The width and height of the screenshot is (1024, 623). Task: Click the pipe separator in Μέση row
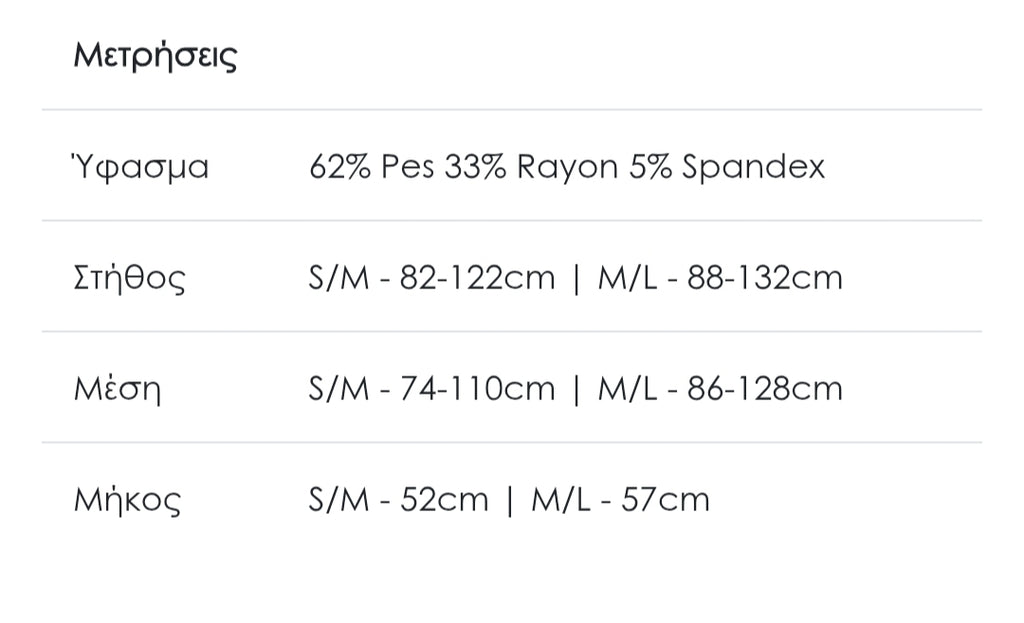[x=576, y=389]
